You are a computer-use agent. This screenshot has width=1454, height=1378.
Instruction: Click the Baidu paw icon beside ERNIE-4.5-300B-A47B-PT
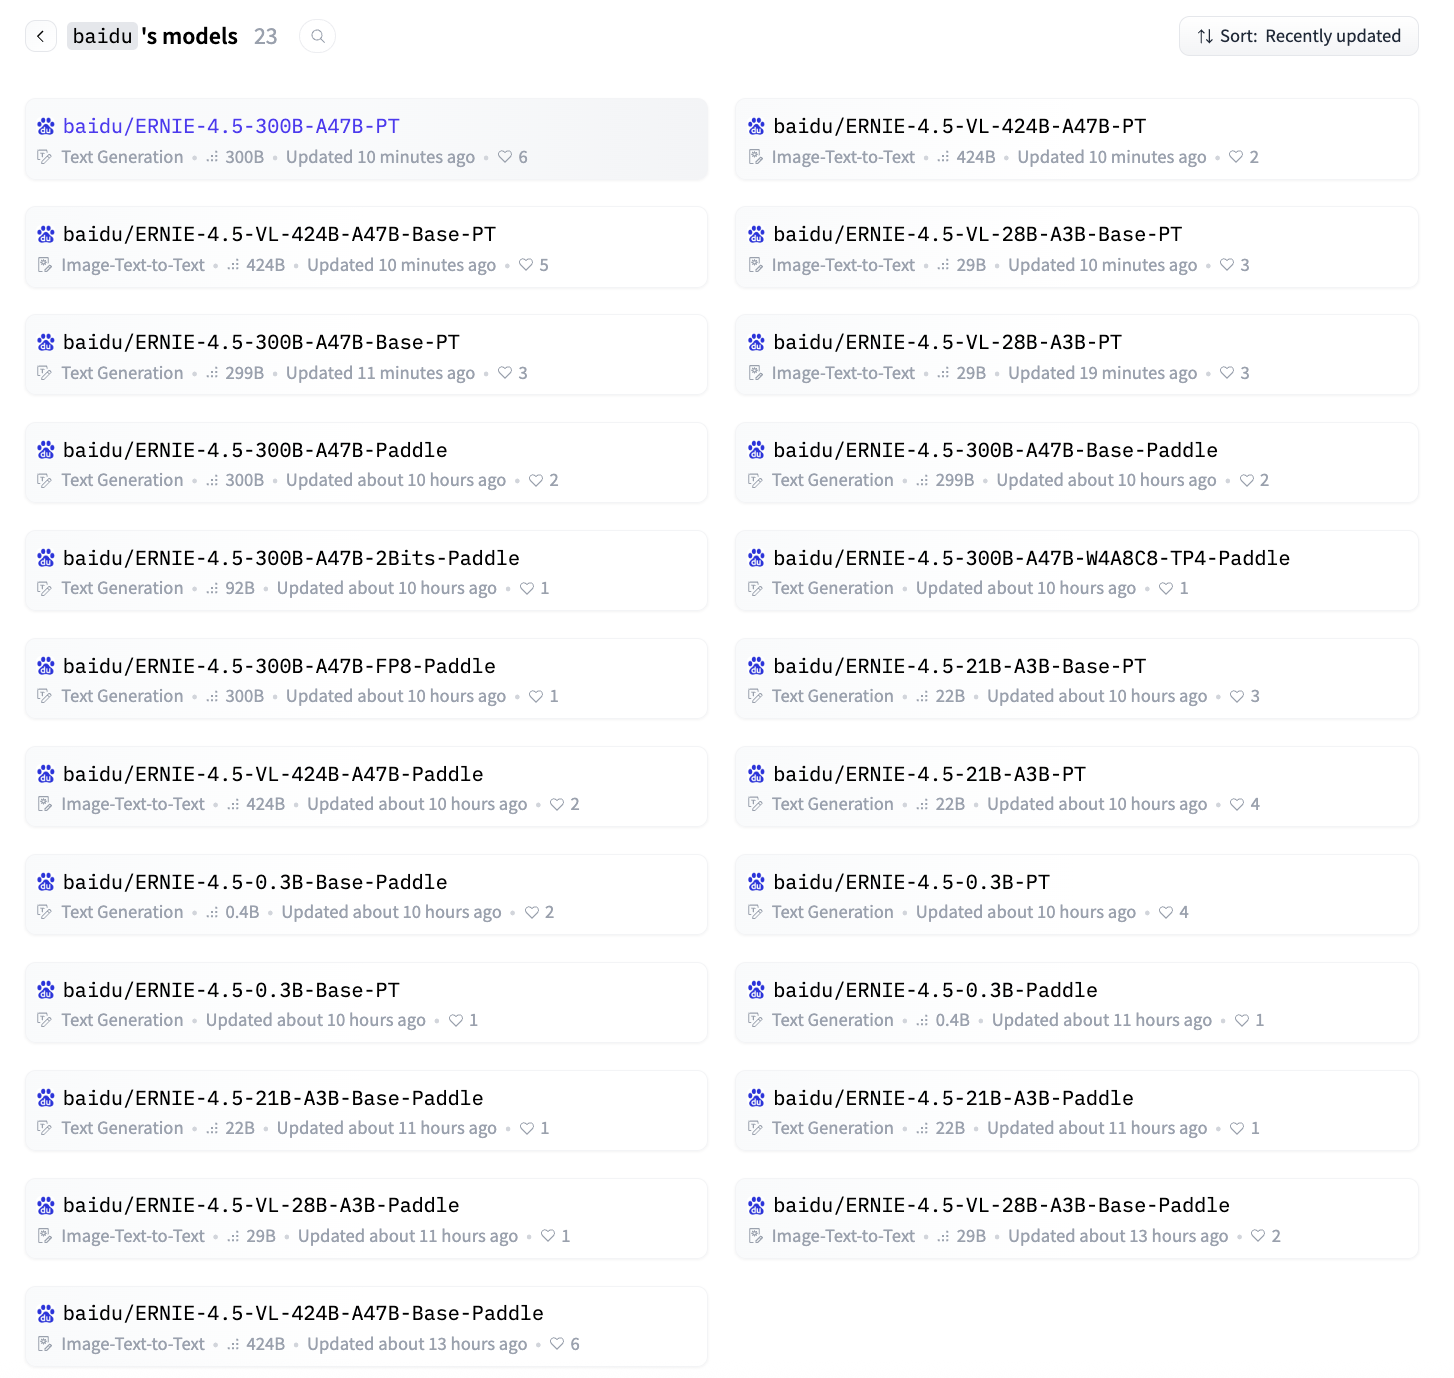pyautogui.click(x=46, y=127)
